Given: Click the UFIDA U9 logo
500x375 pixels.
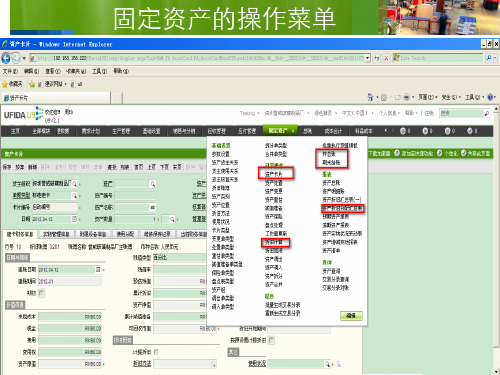Looking at the screenshot, I should click(23, 114).
